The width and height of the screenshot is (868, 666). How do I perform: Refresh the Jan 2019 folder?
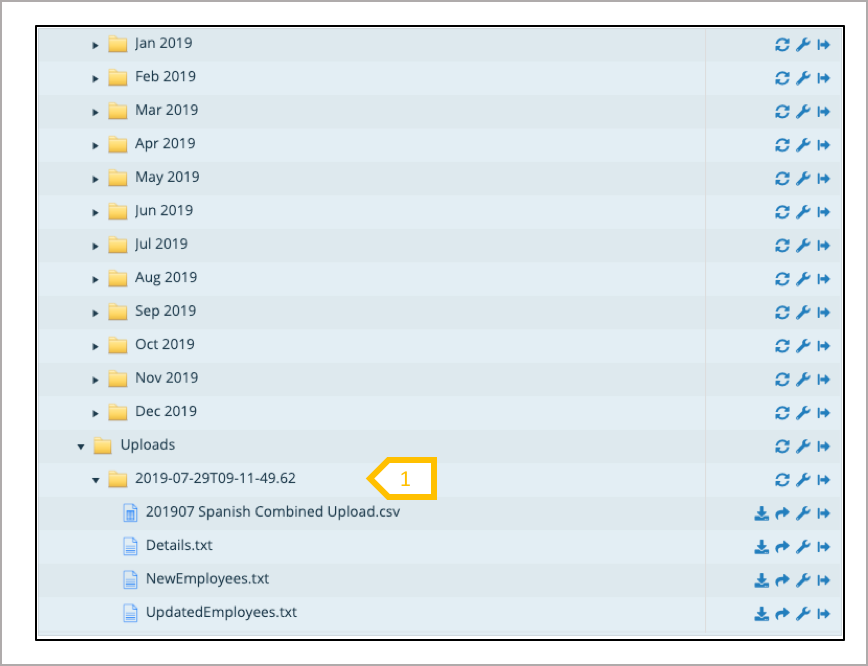(782, 45)
